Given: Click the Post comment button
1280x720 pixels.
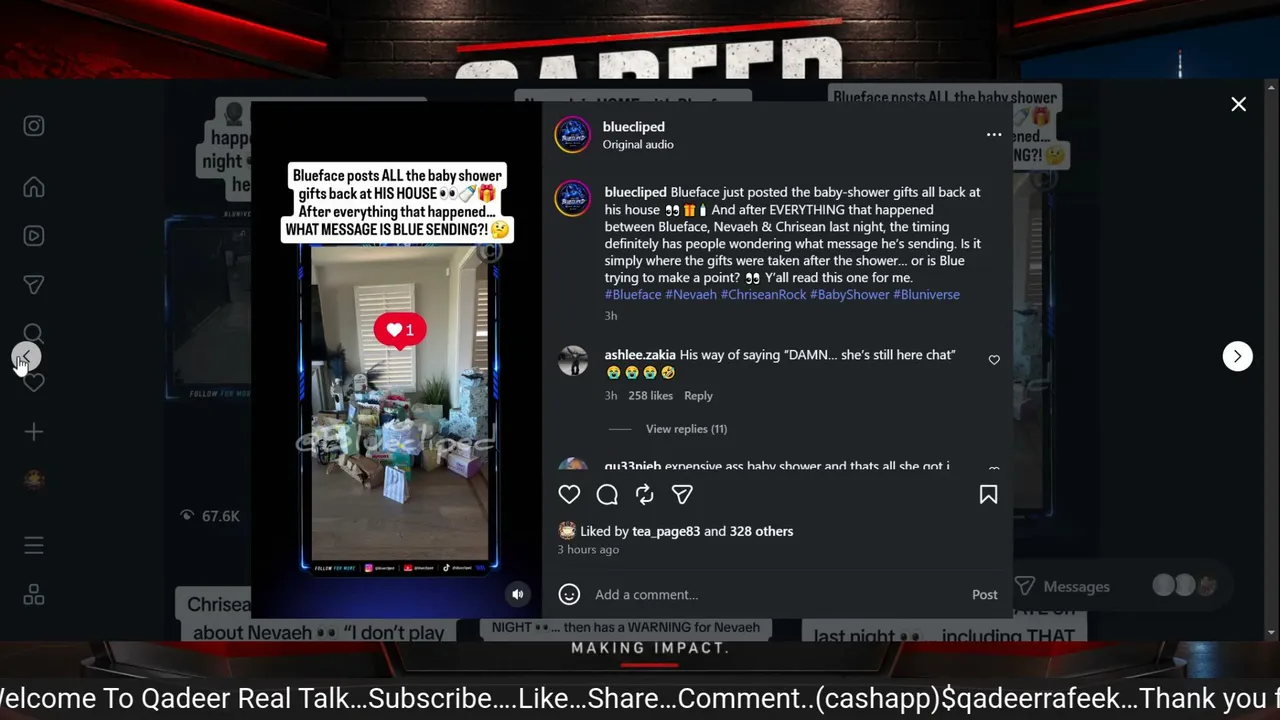Looking at the screenshot, I should coord(985,594).
